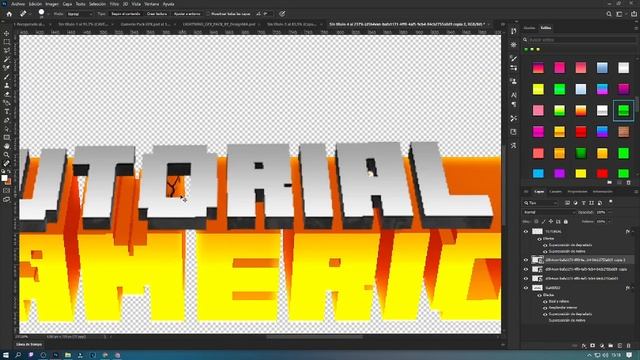This screenshot has width=640, height=360.
Task: Open the Relleno dropdown arrow
Action: (x=610, y=222)
